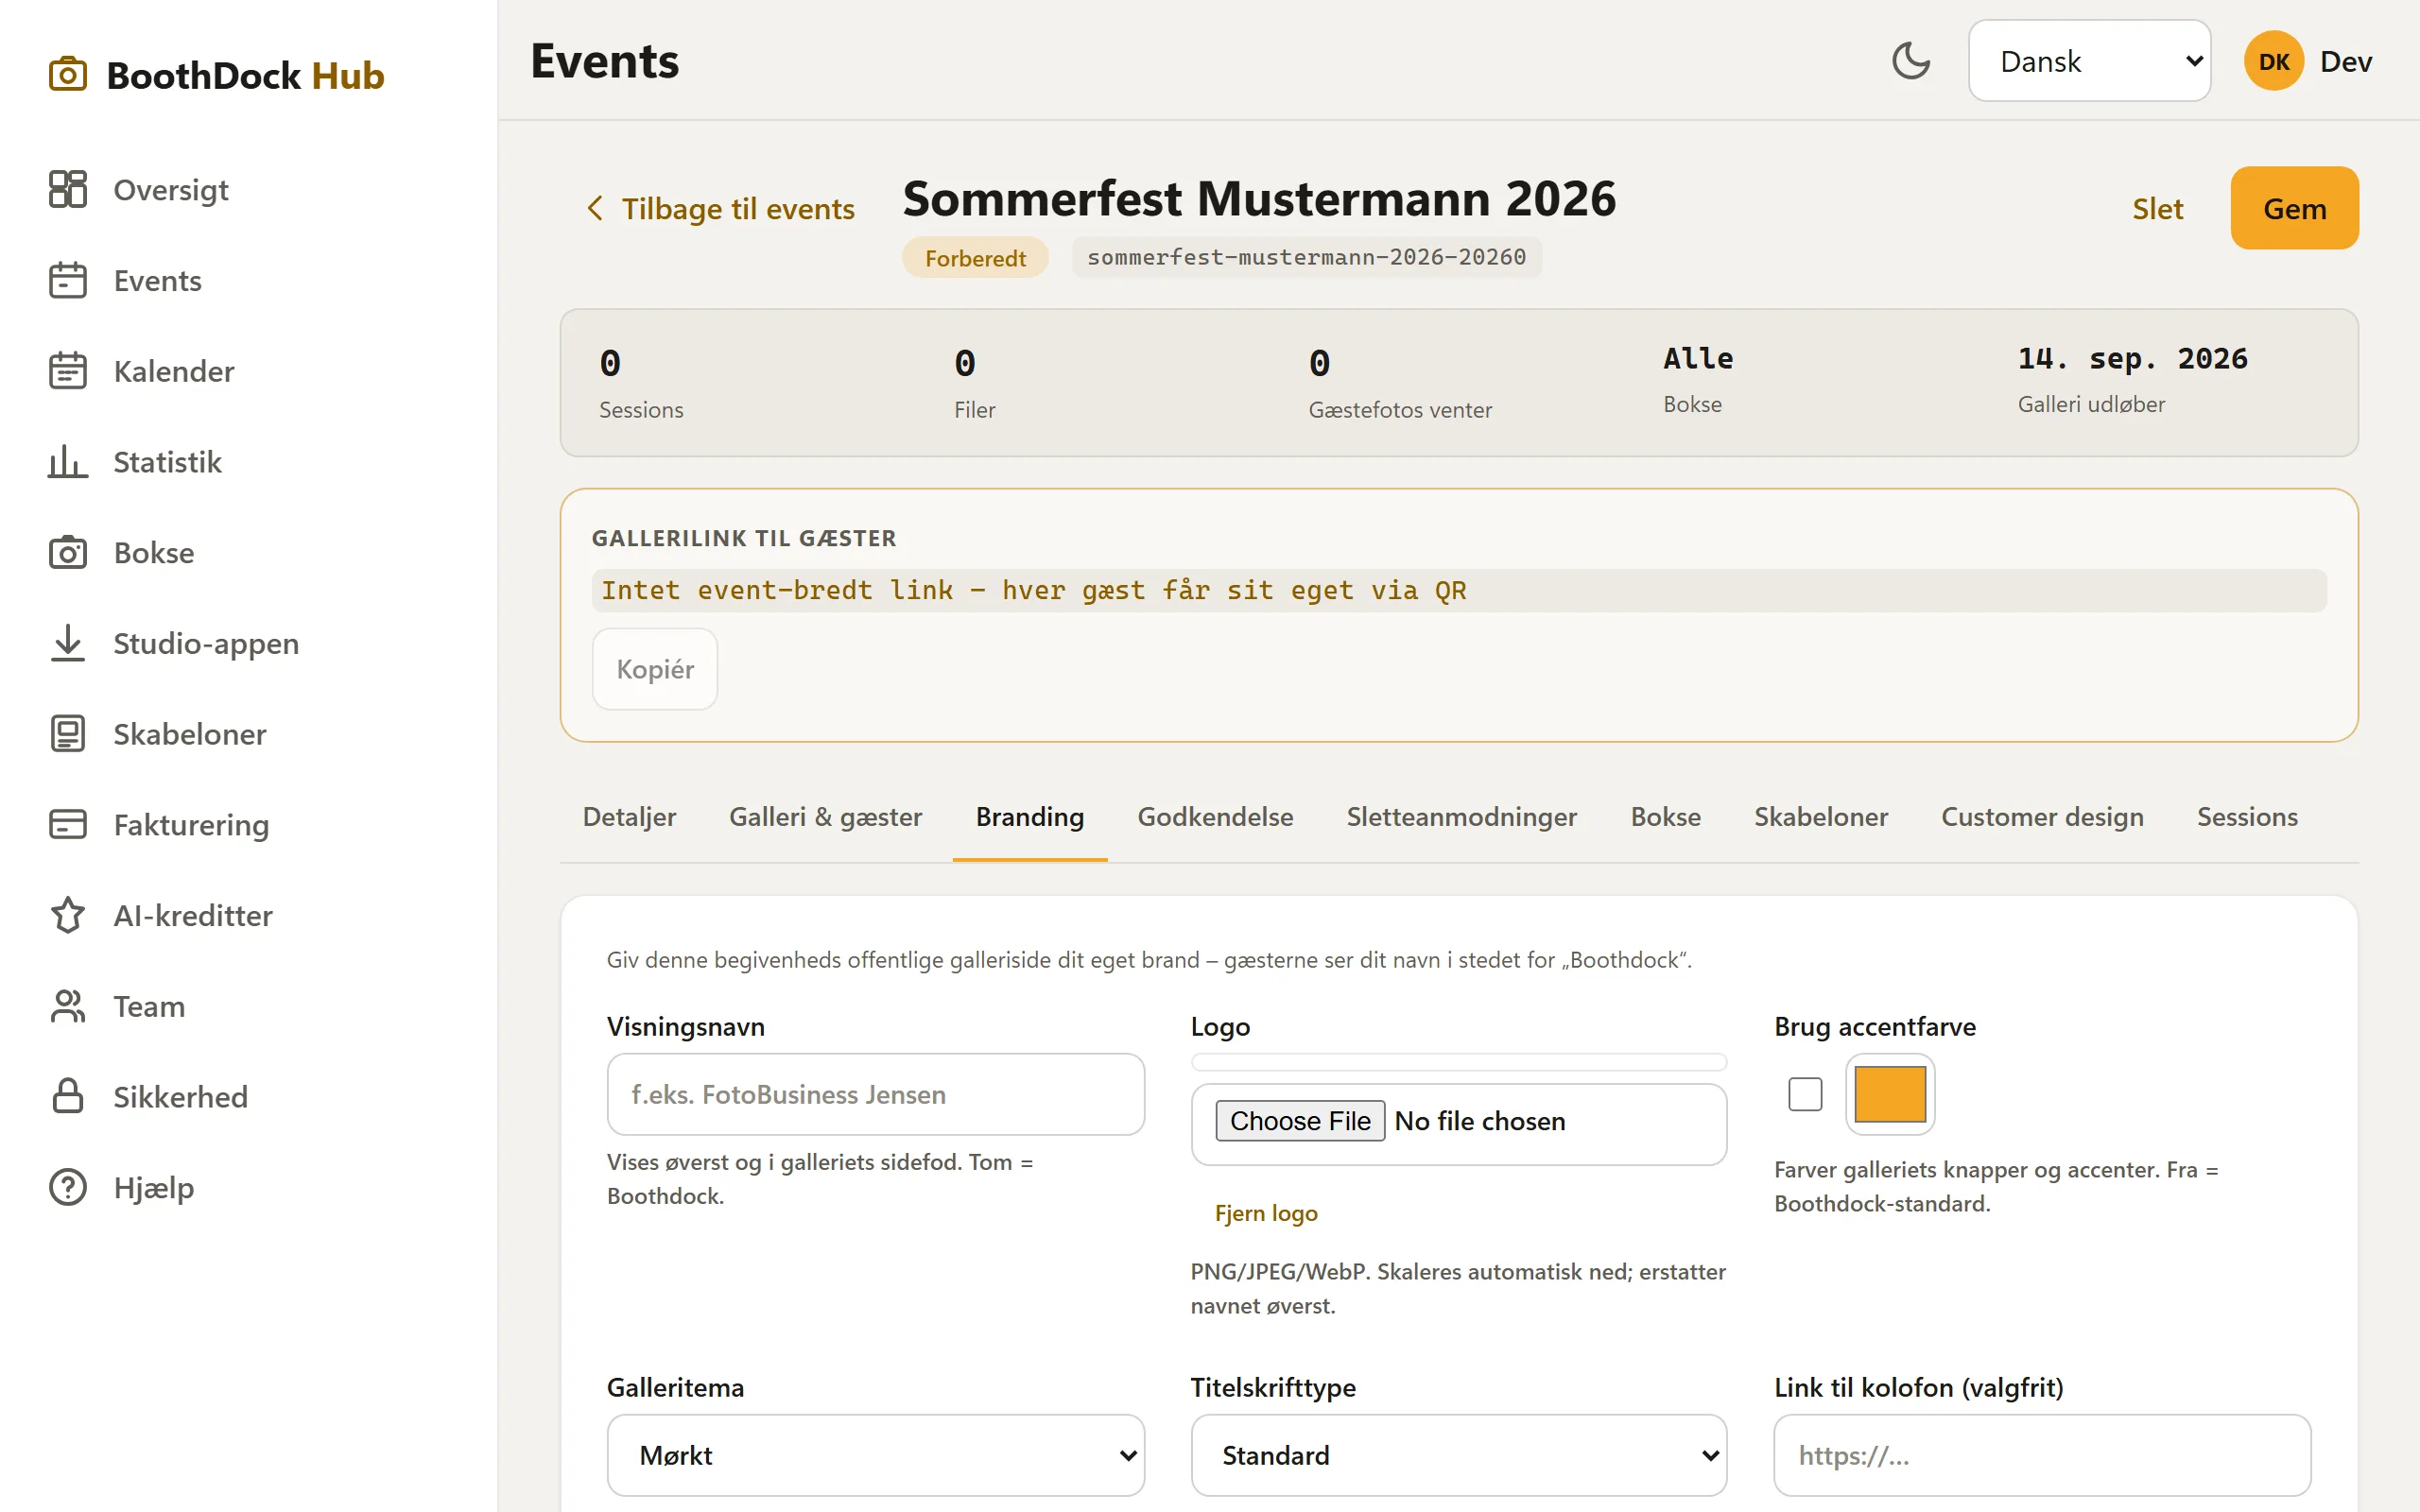Click the sommerfest-mustermann-2026-20260 slug text

click(1306, 257)
